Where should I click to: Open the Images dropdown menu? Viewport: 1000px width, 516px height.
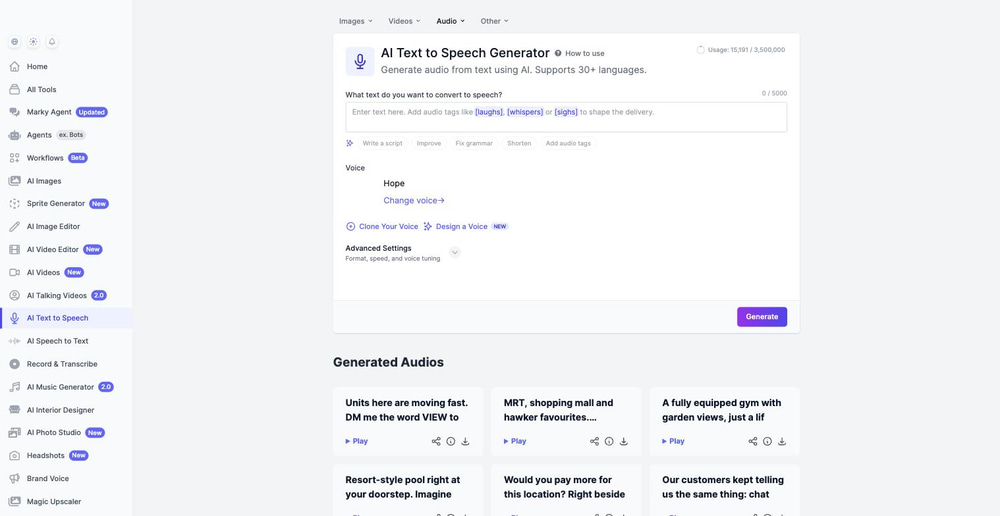click(x=356, y=21)
